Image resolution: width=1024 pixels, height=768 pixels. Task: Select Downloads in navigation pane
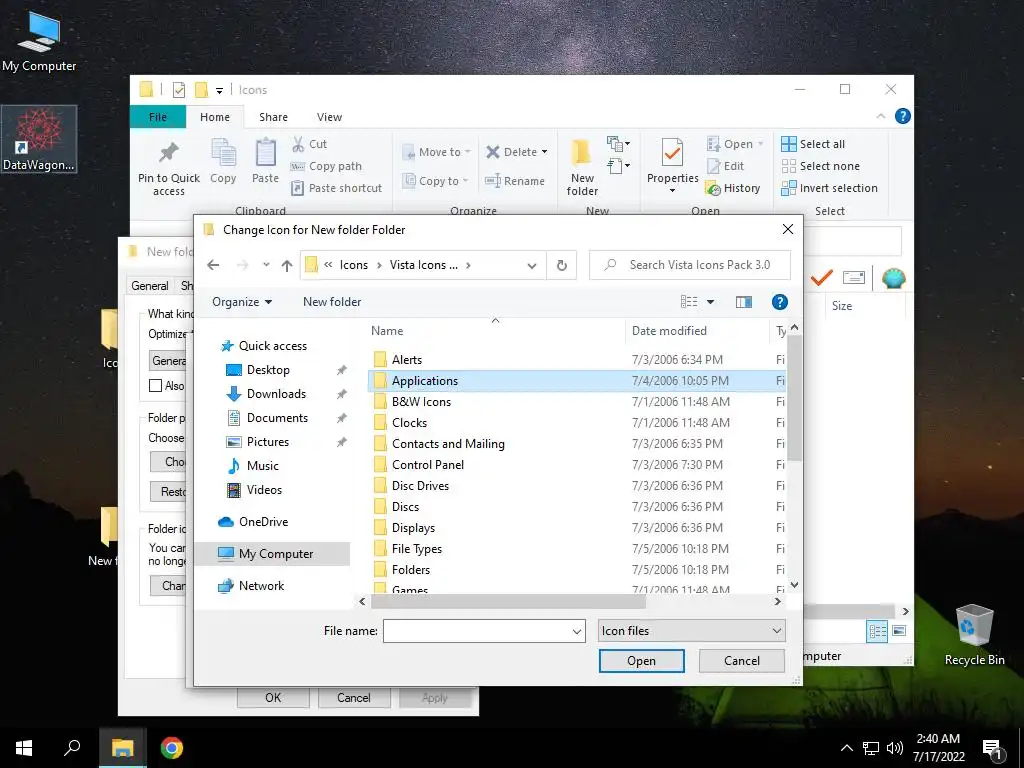pyautogui.click(x=276, y=394)
